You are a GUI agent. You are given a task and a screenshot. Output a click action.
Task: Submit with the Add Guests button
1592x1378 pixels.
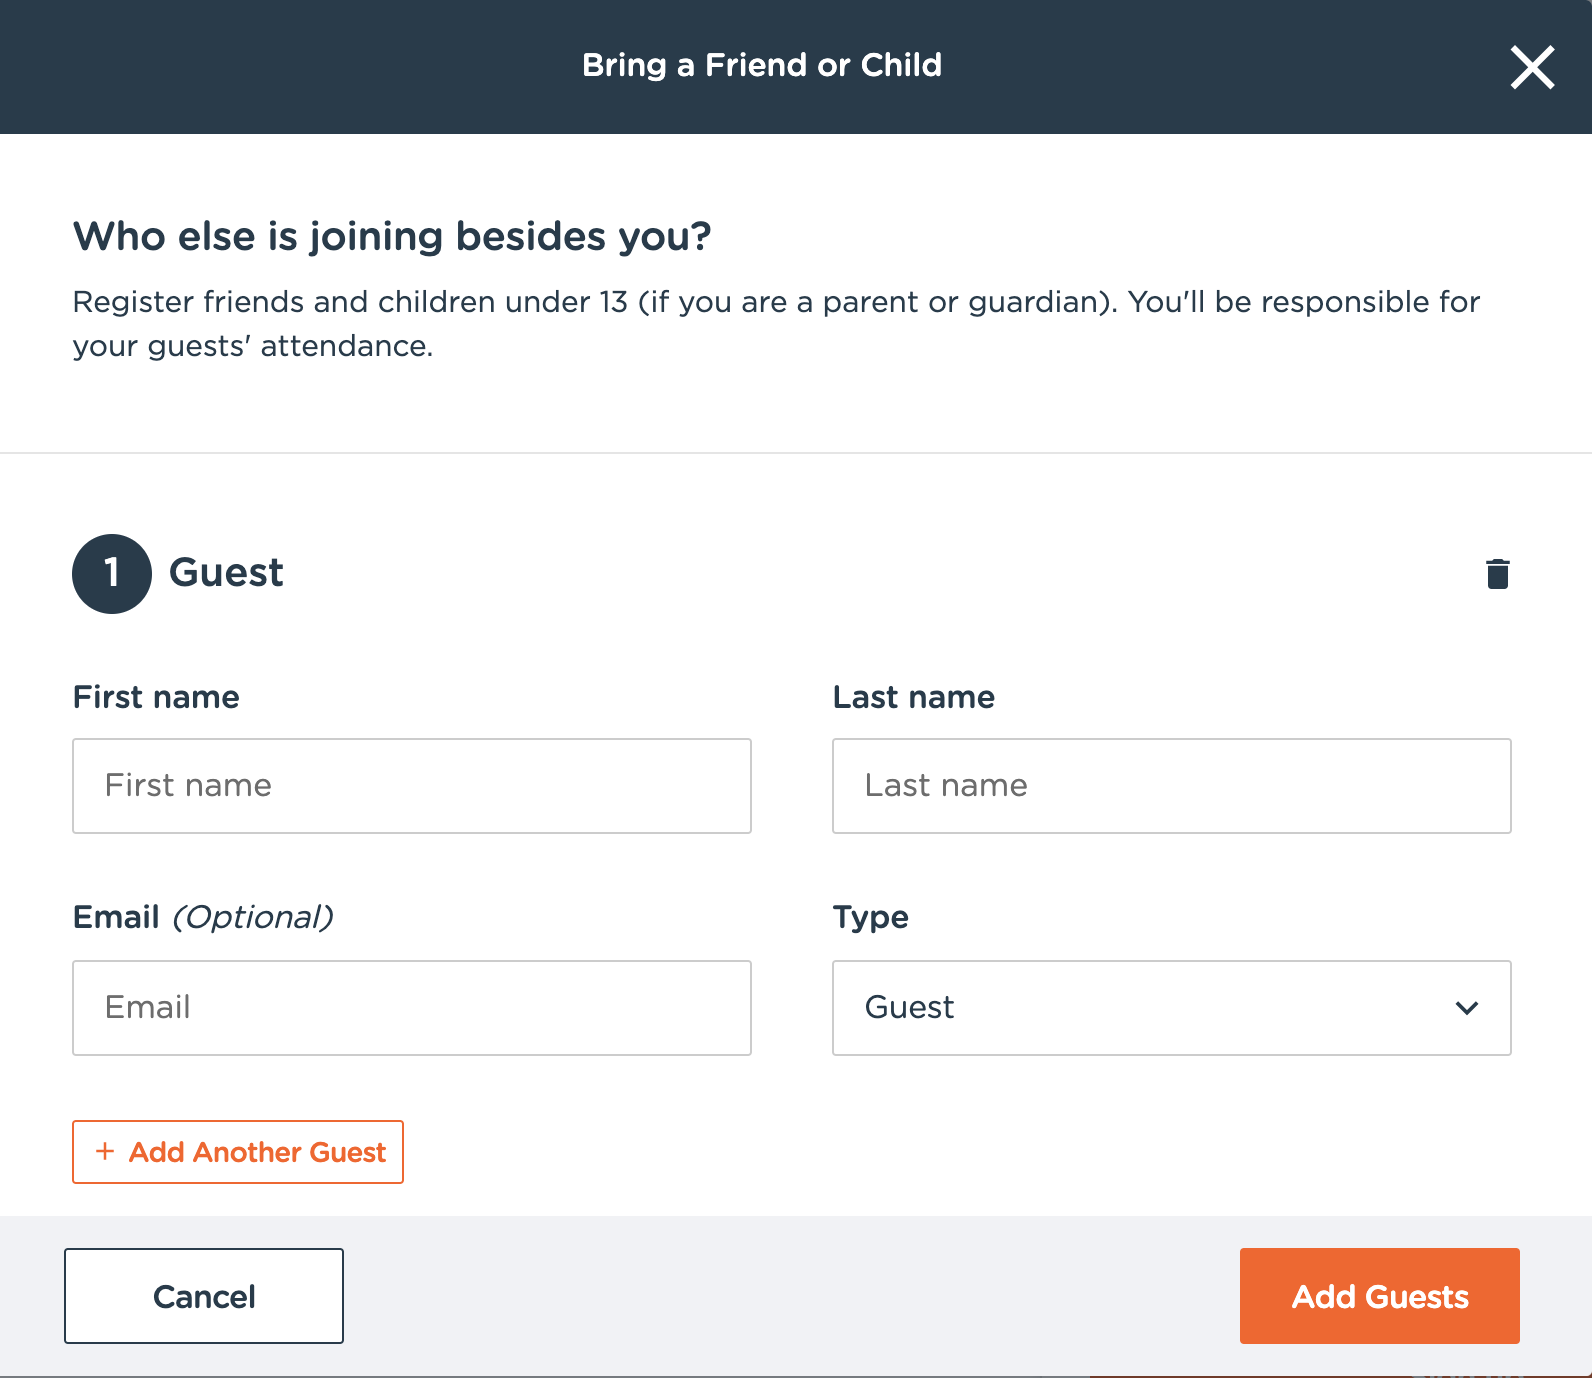coord(1379,1296)
